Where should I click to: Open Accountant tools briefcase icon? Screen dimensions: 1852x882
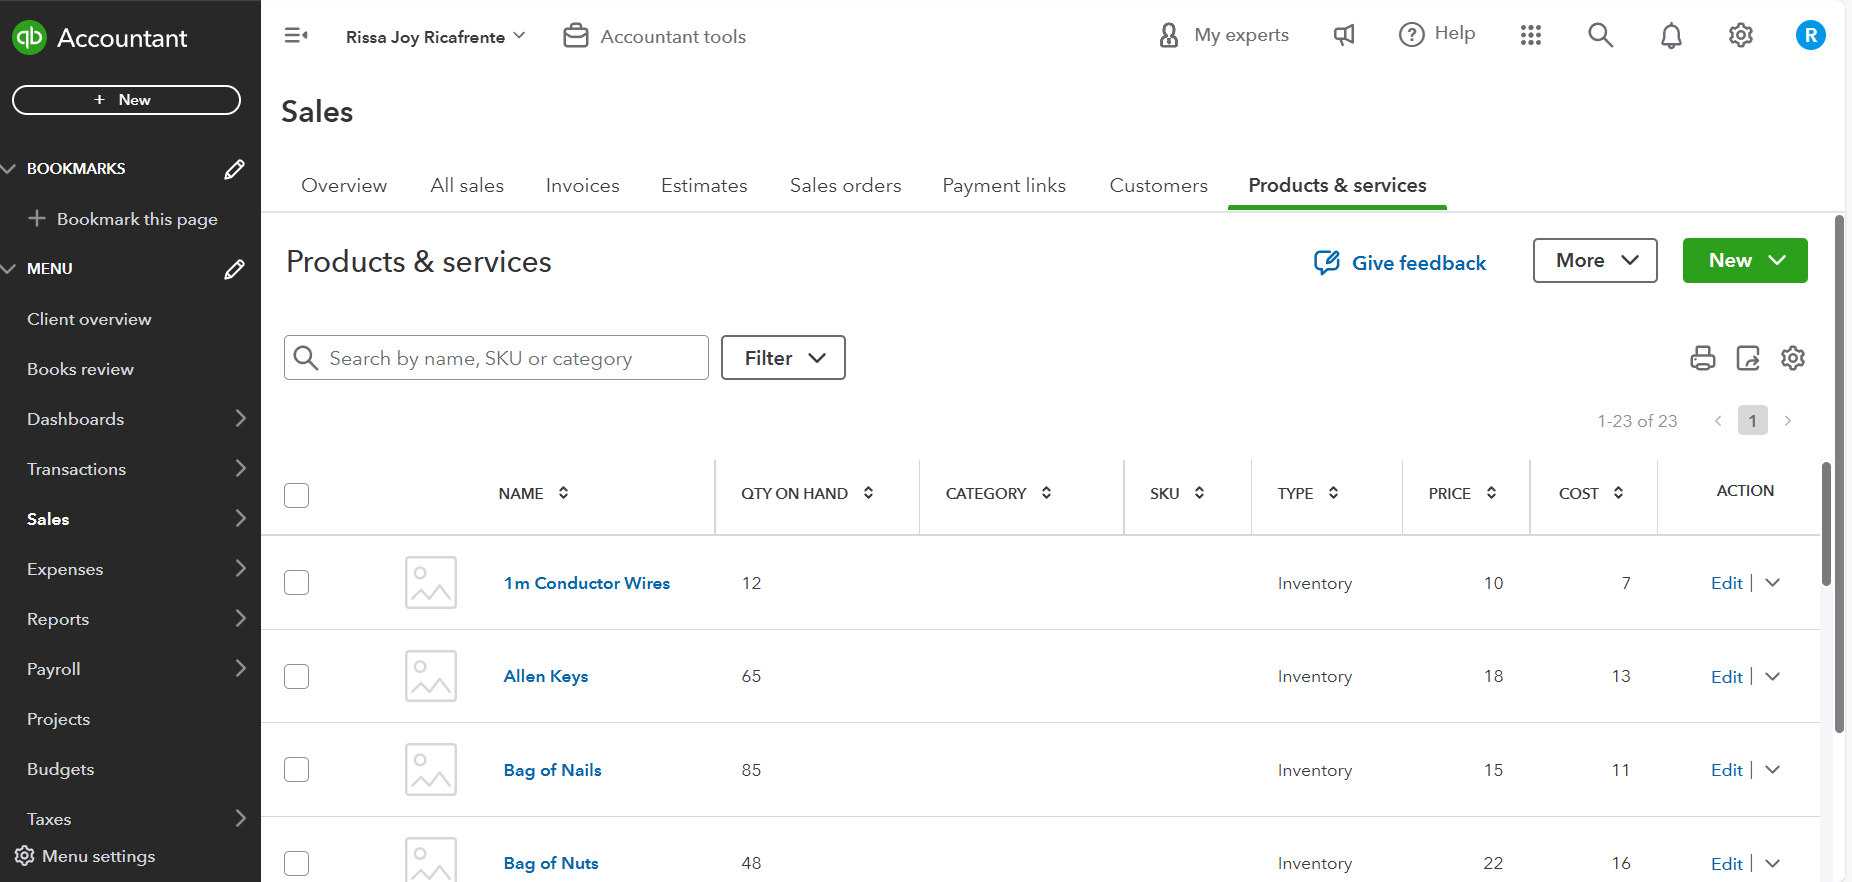coord(576,36)
